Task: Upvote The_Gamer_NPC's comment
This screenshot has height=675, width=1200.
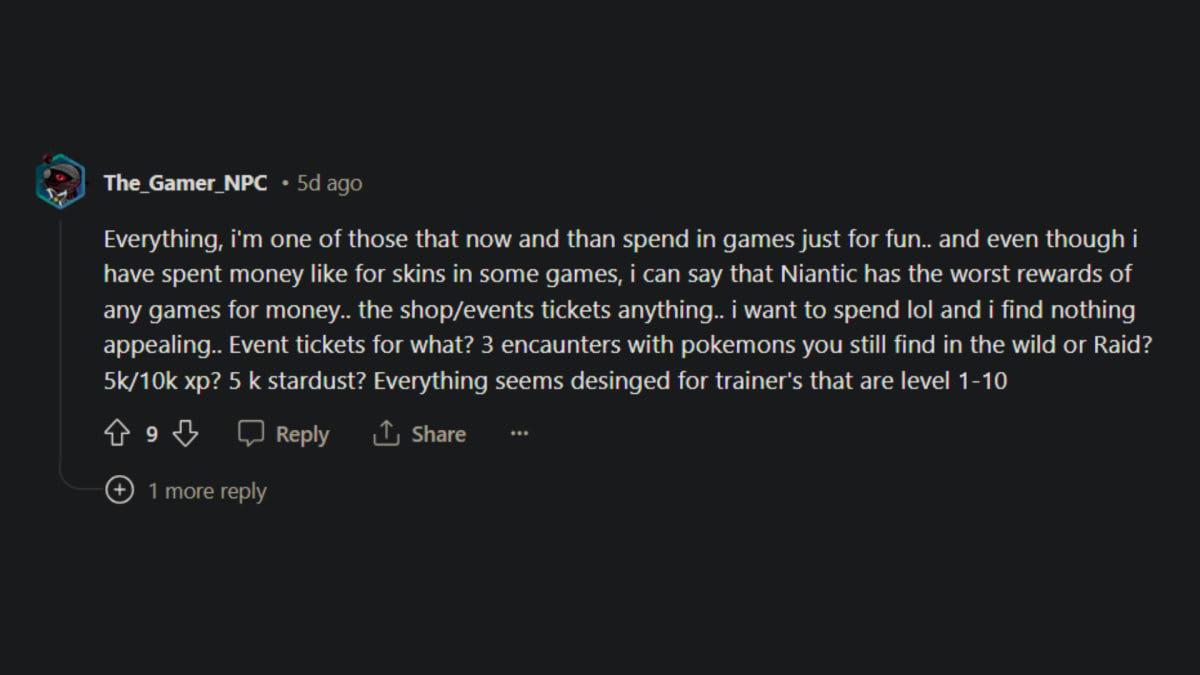Action: pos(117,434)
